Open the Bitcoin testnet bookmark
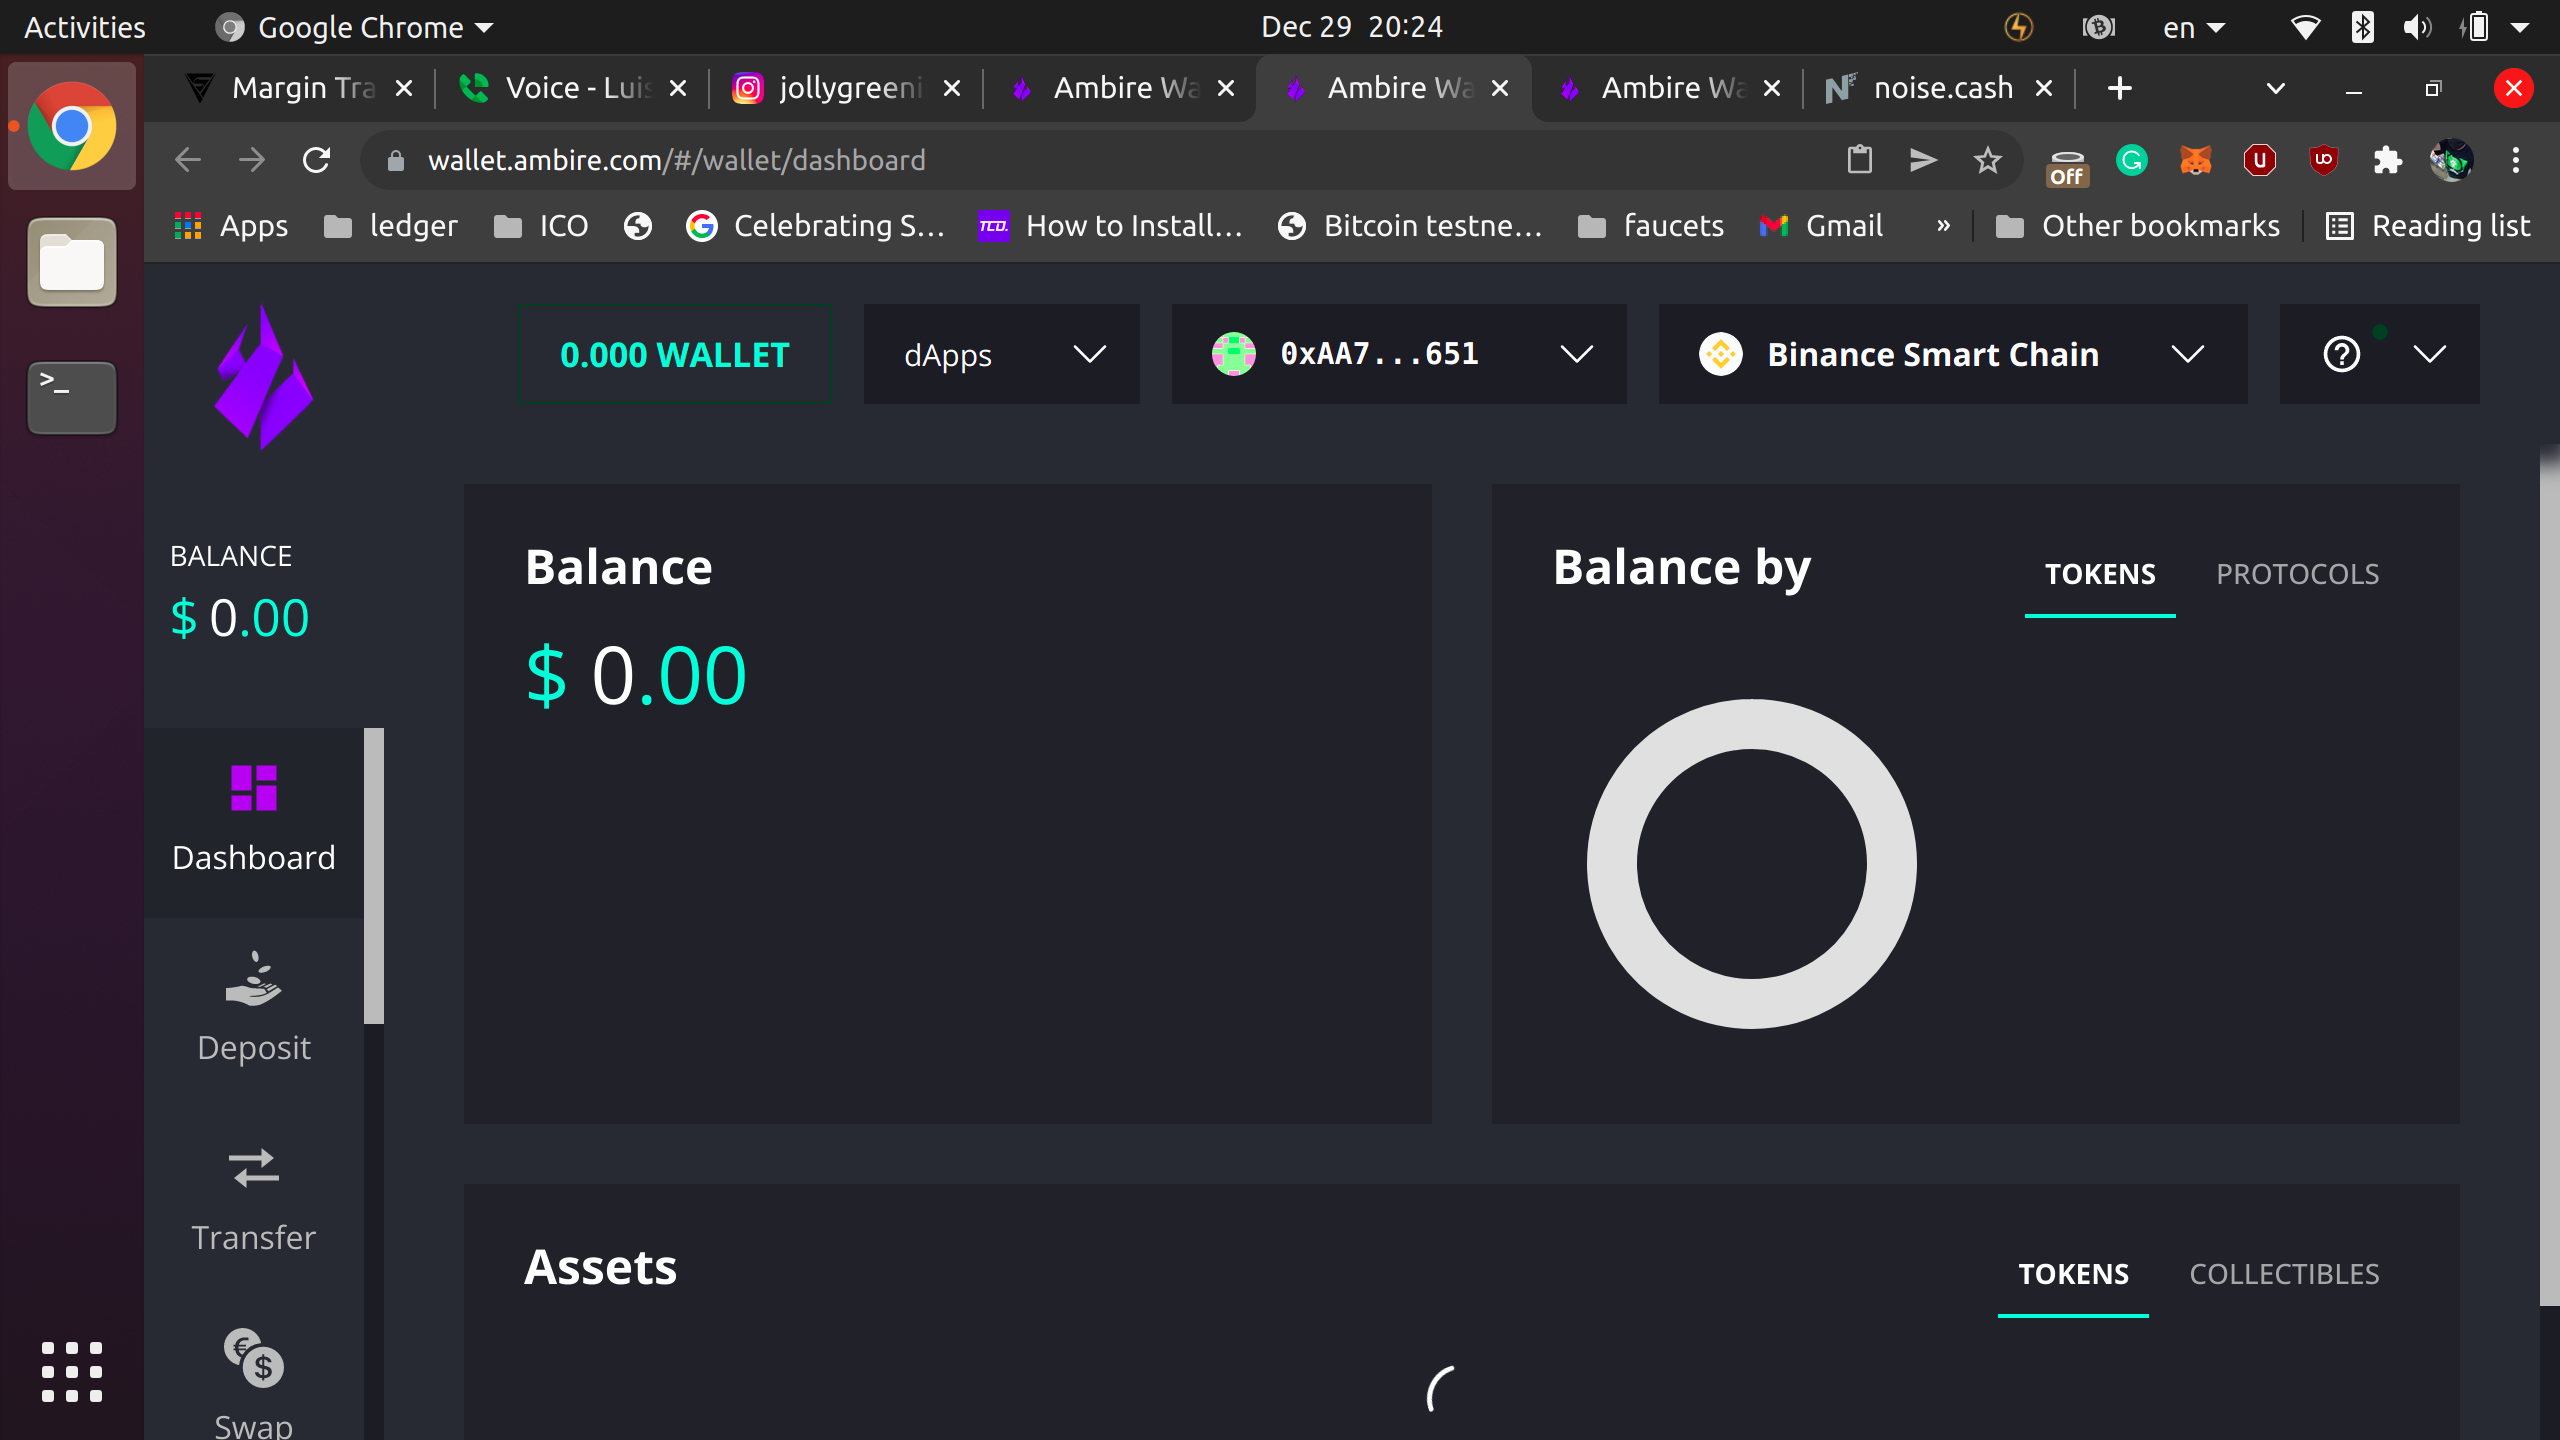 [x=1410, y=226]
